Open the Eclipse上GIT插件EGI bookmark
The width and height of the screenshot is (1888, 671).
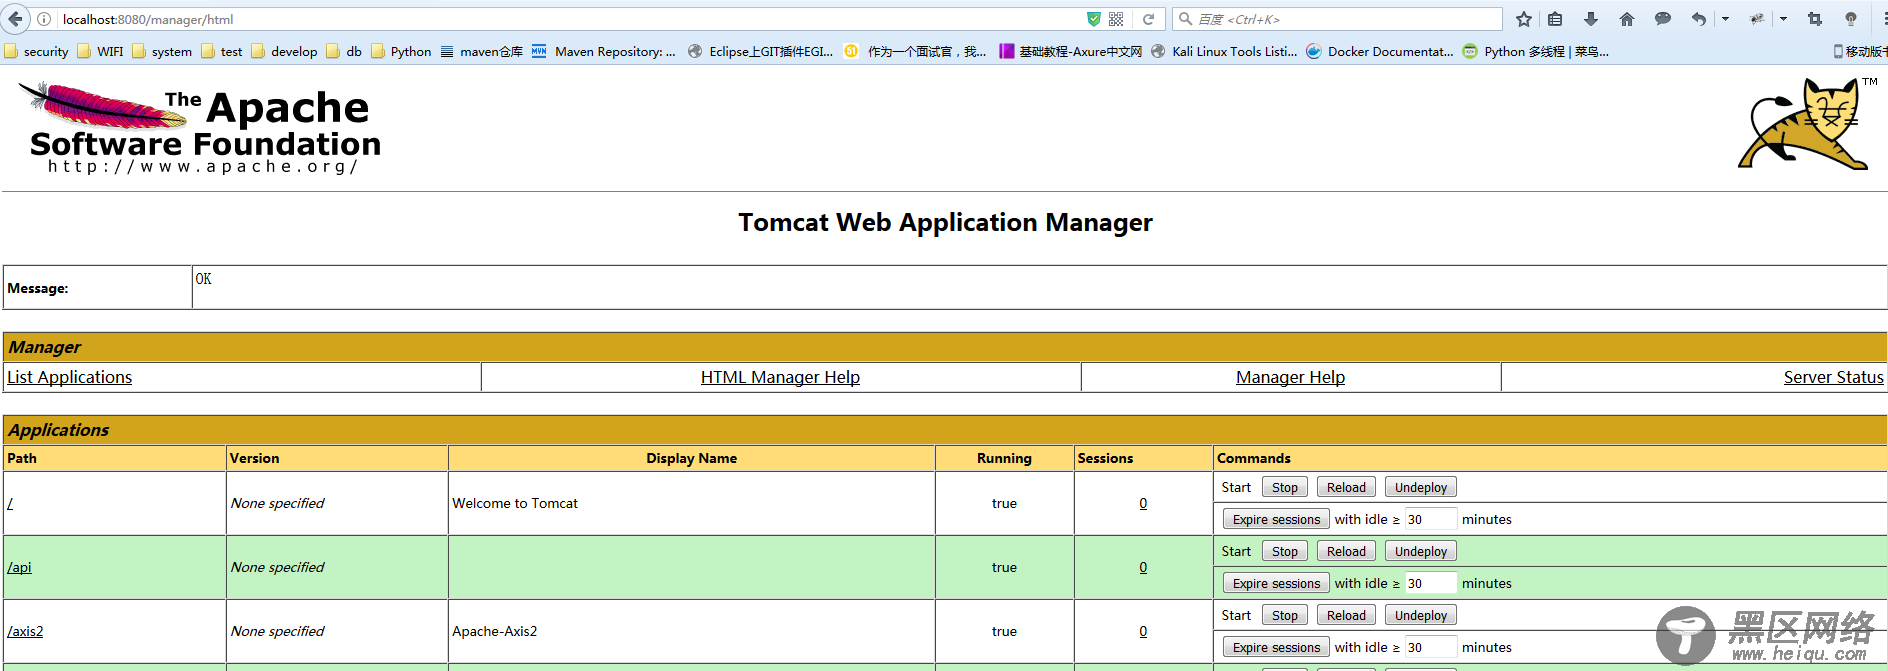(x=761, y=51)
